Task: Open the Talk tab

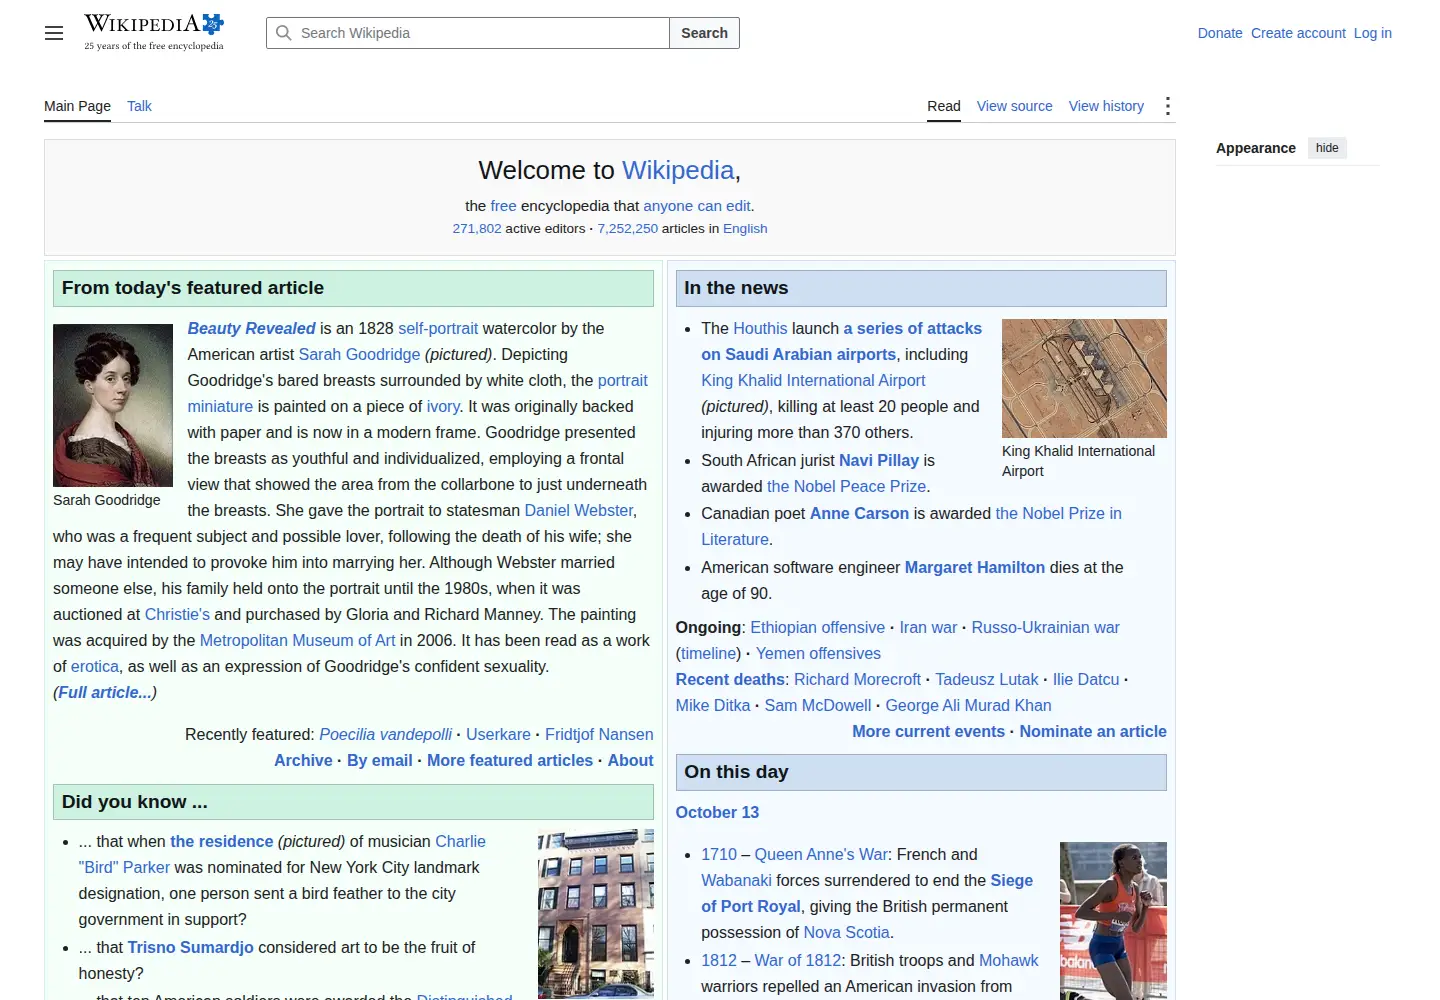Action: click(x=139, y=106)
